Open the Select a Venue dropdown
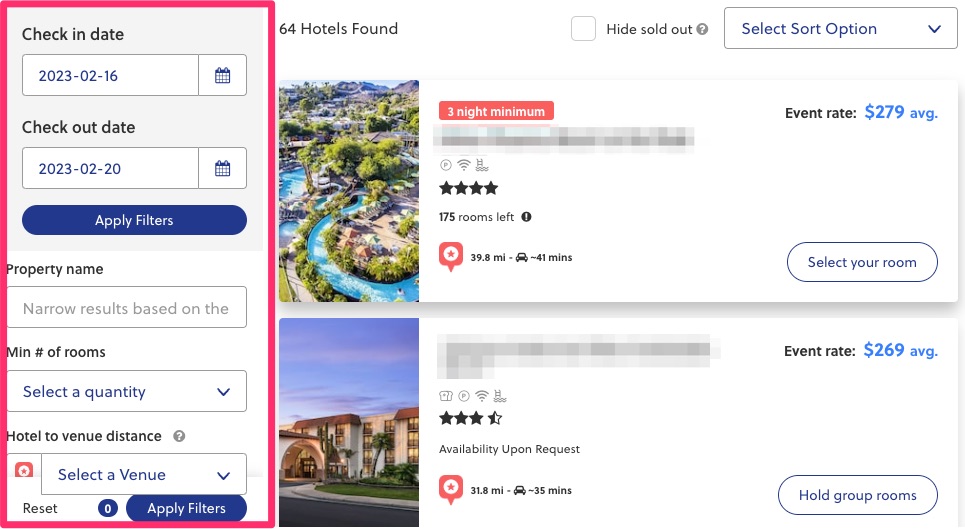This screenshot has height=529, width=965. pos(143,474)
